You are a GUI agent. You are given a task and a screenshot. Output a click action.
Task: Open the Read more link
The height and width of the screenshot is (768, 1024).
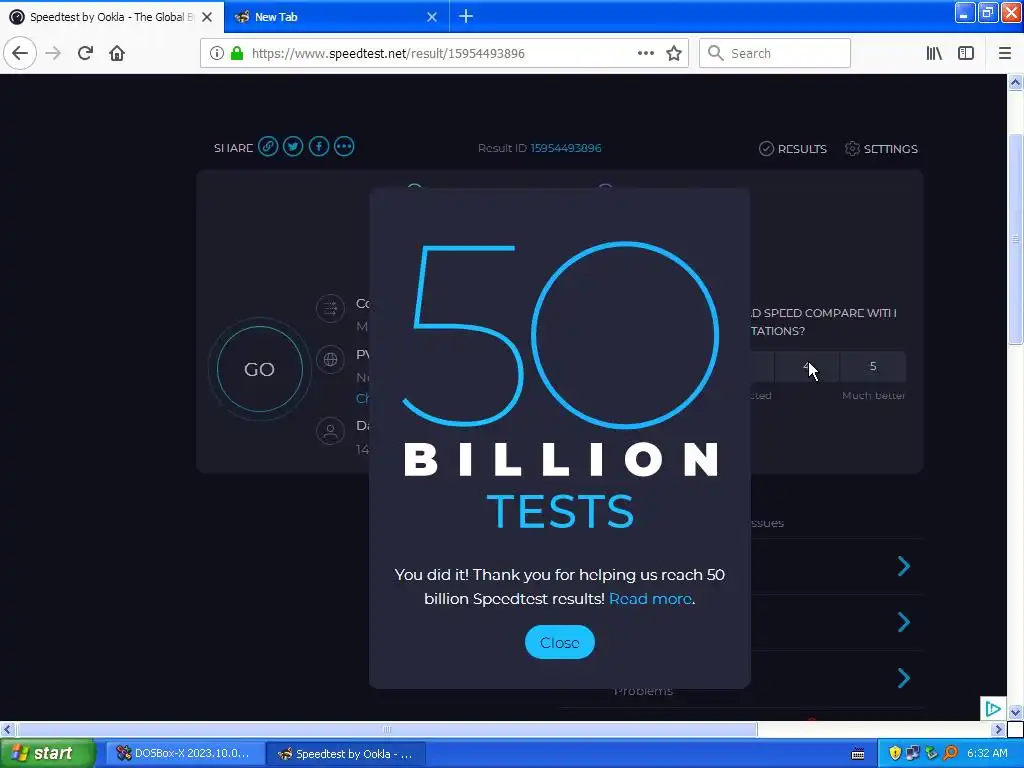[650, 599]
